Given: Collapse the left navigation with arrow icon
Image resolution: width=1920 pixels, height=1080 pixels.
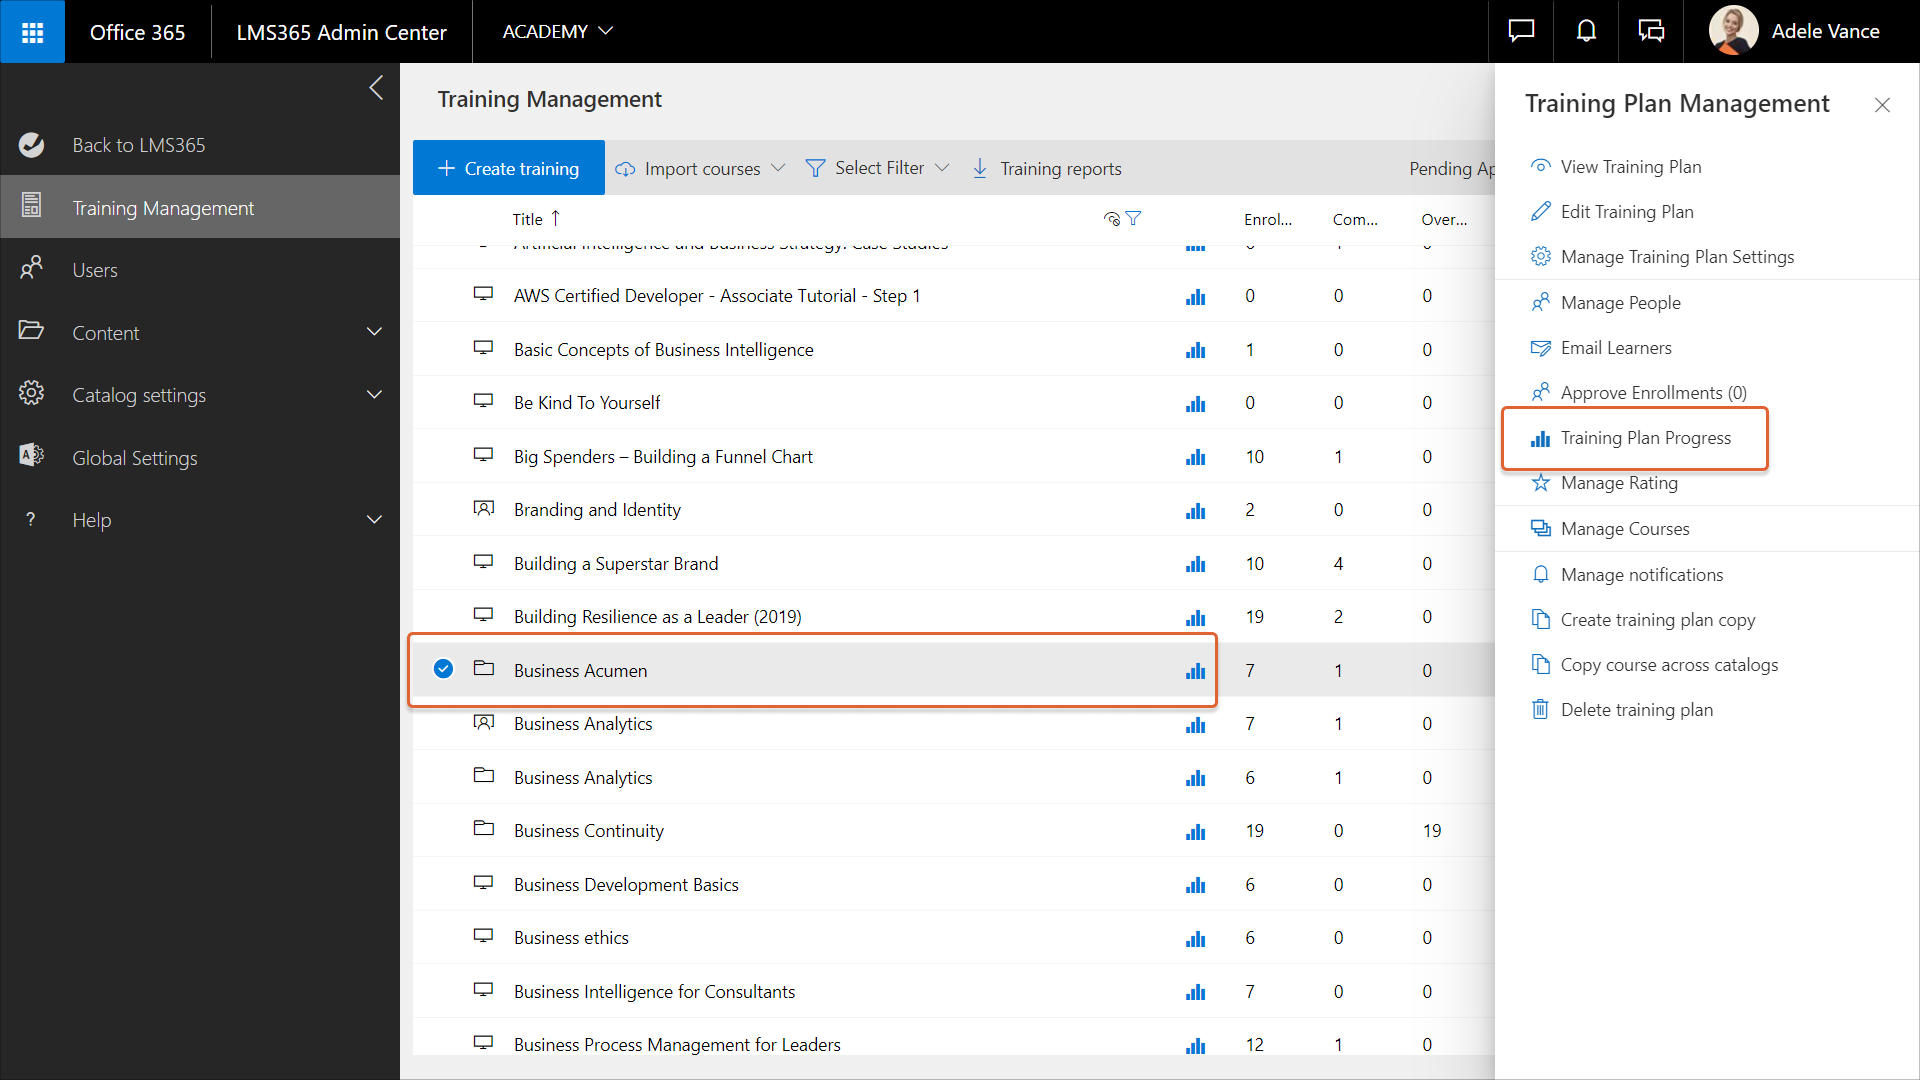Looking at the screenshot, I should 376,88.
